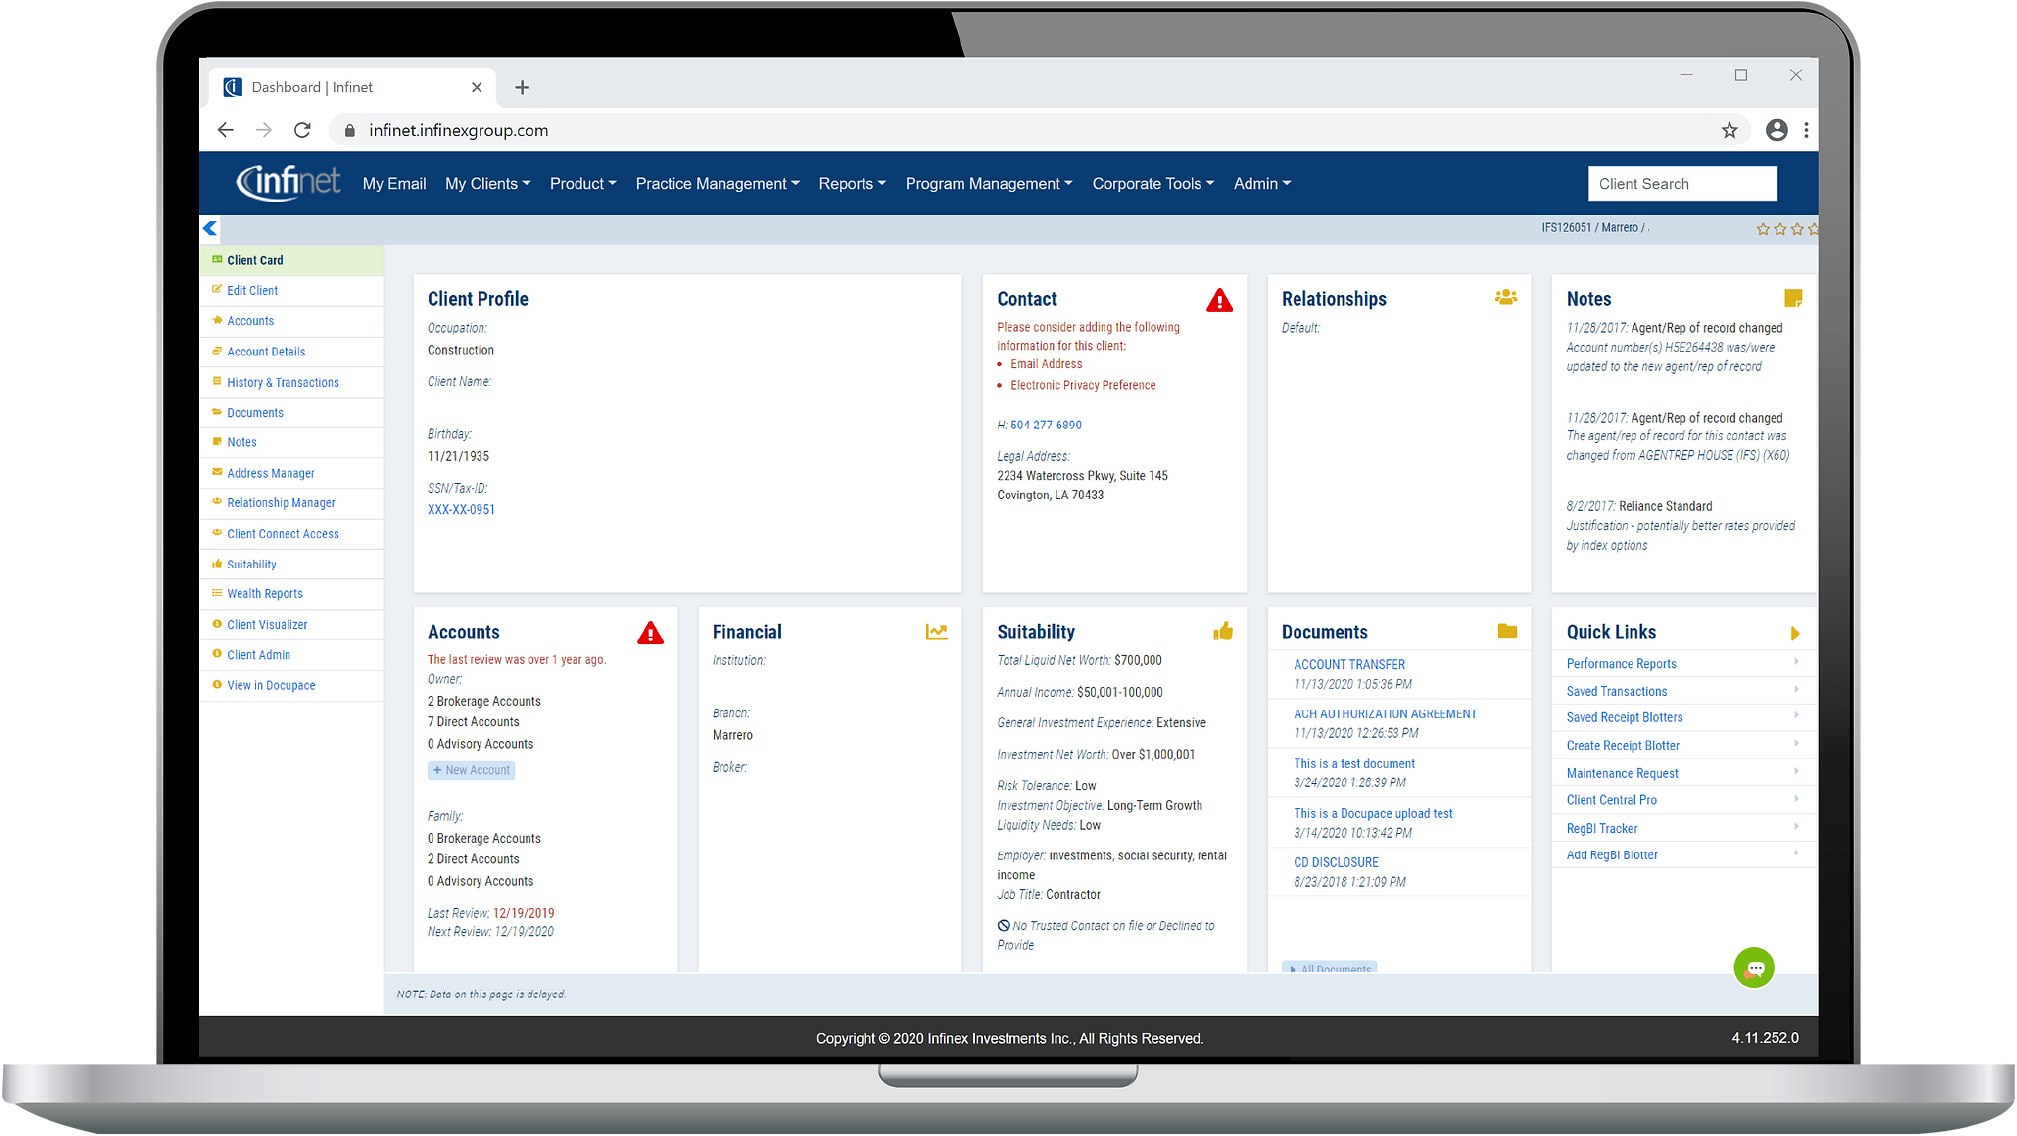This screenshot has height=1136, width=2017.
Task: Click the New Account button
Action: tap(472, 770)
